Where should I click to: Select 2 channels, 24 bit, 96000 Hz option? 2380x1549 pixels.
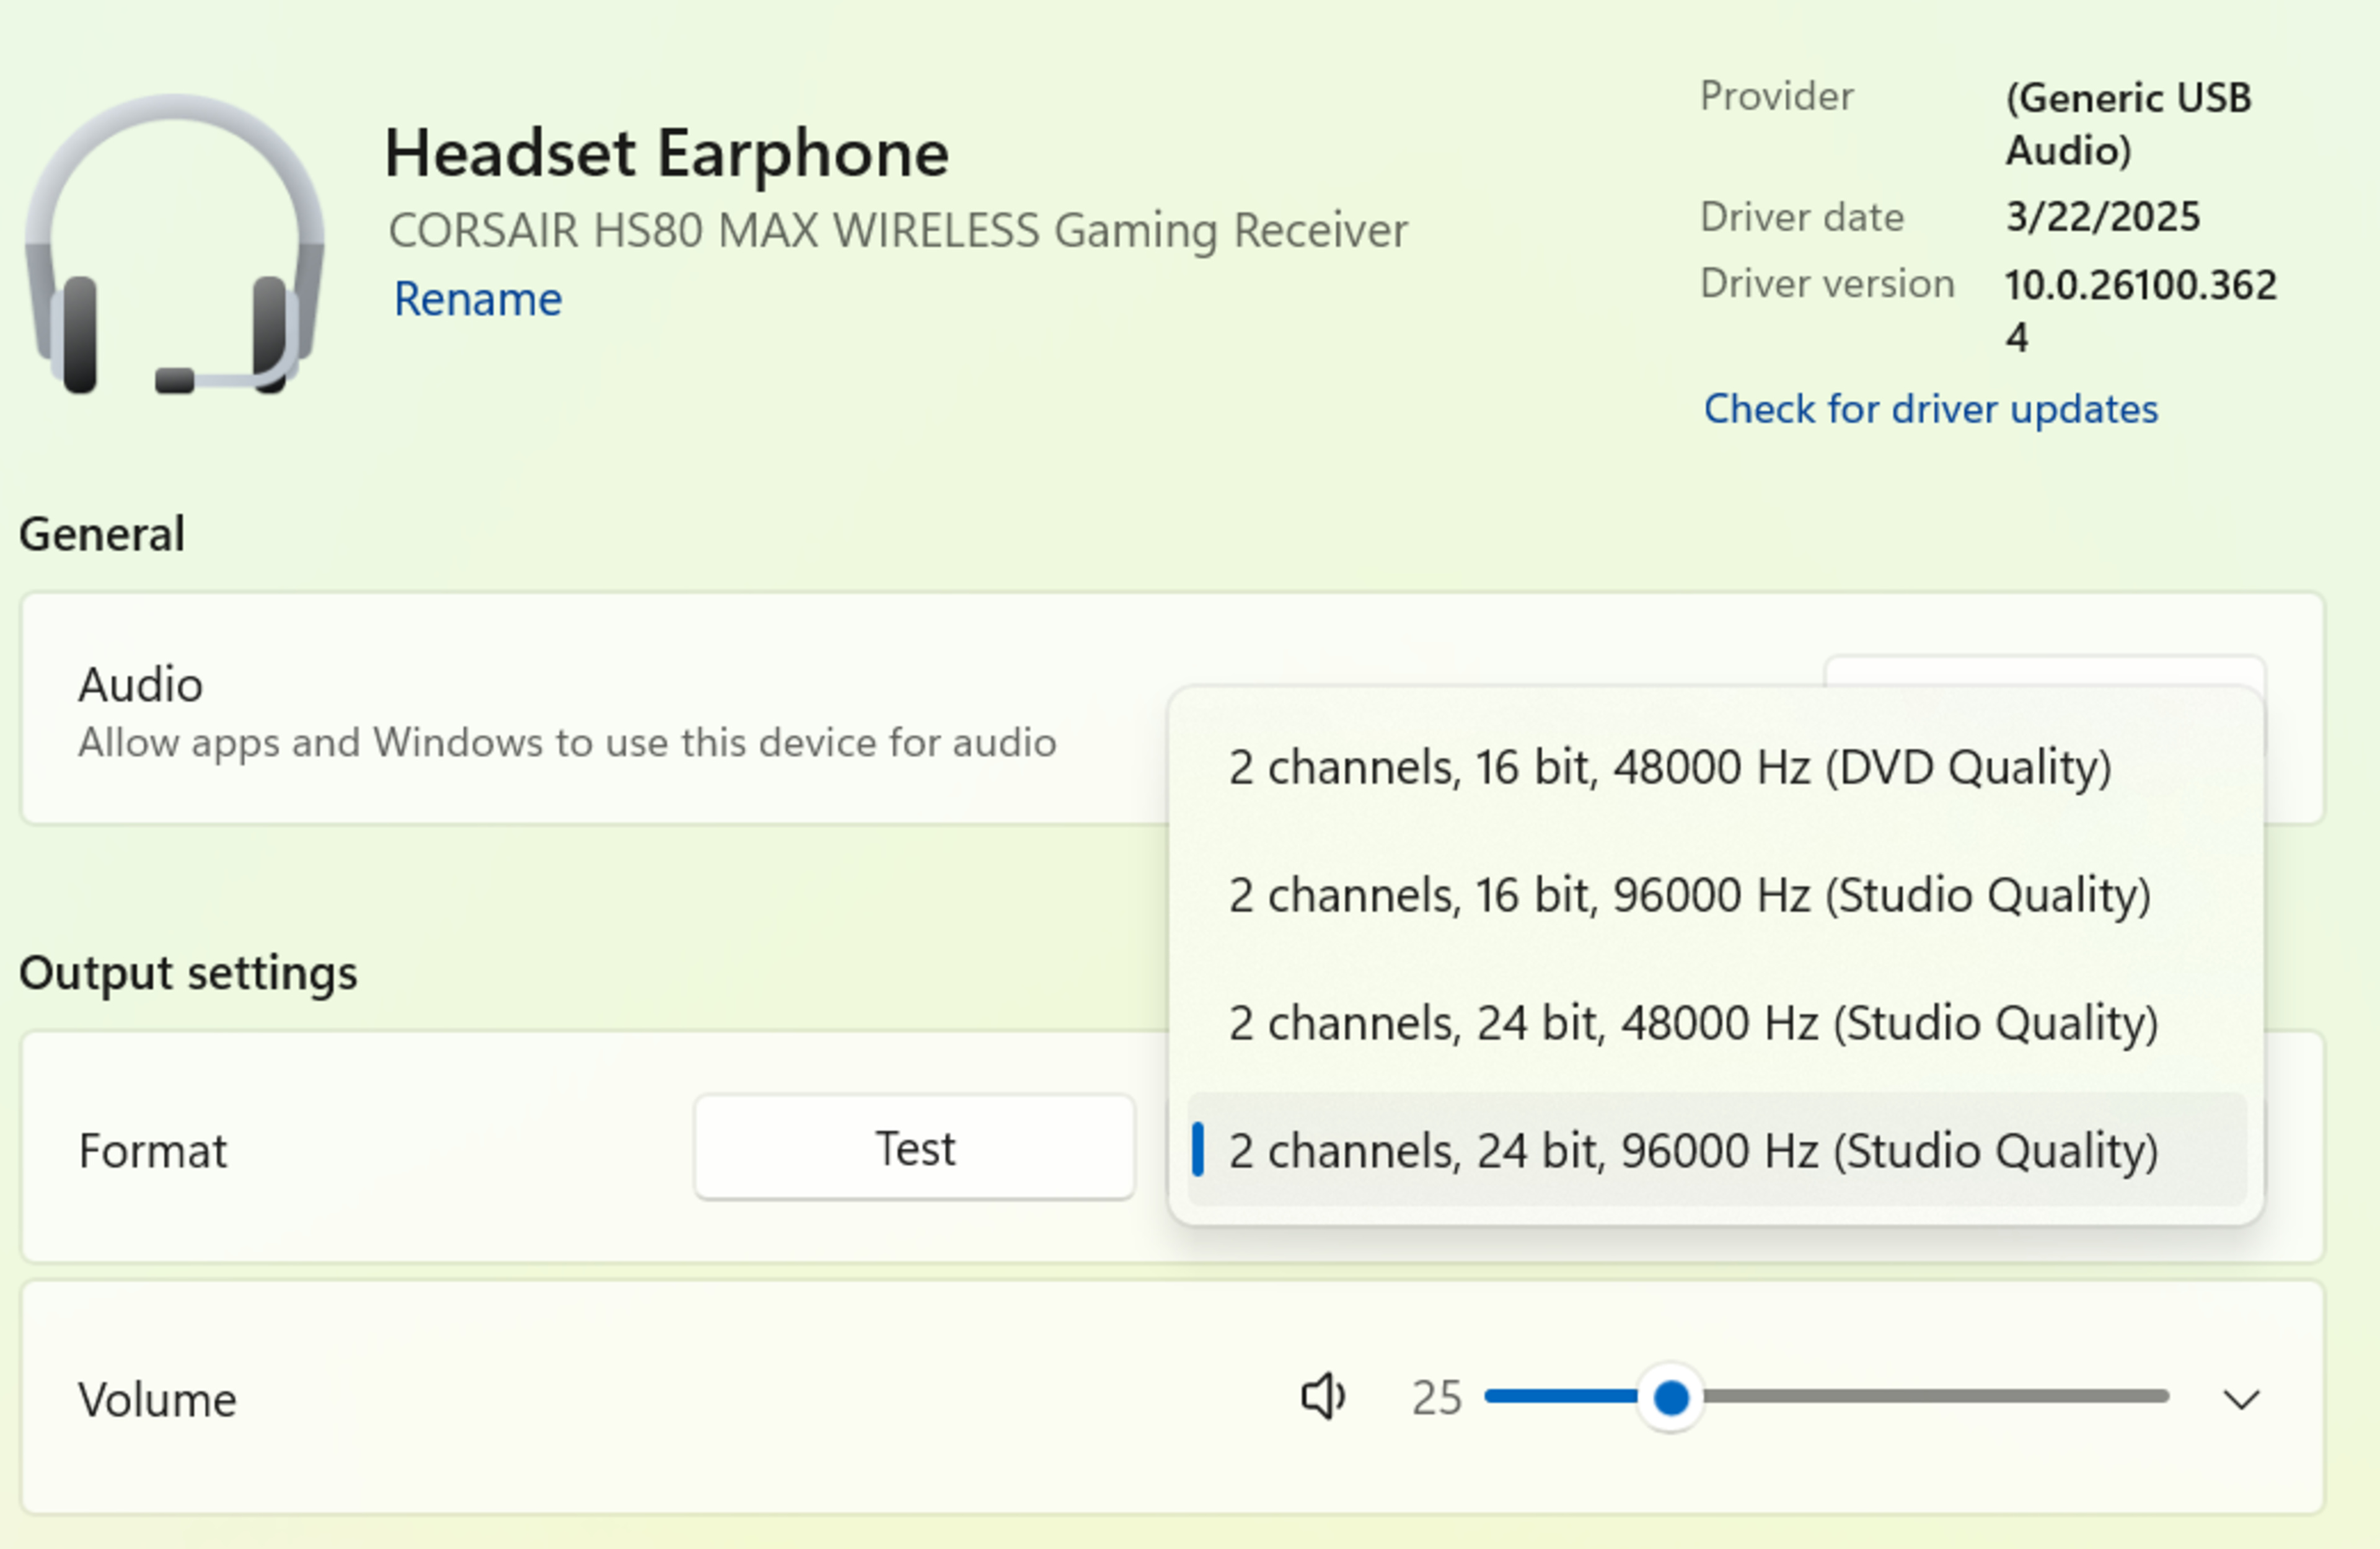(1692, 1151)
